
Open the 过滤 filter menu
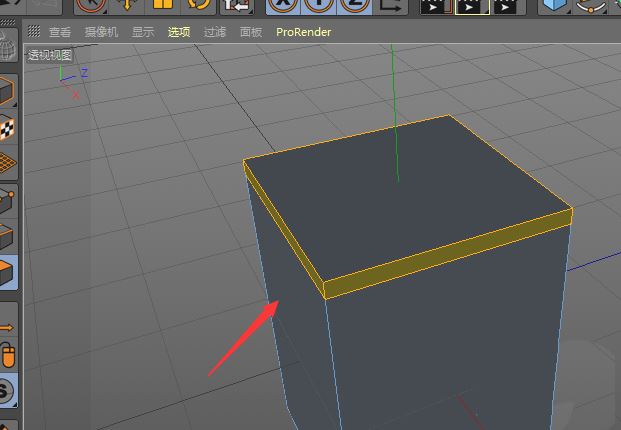[215, 32]
